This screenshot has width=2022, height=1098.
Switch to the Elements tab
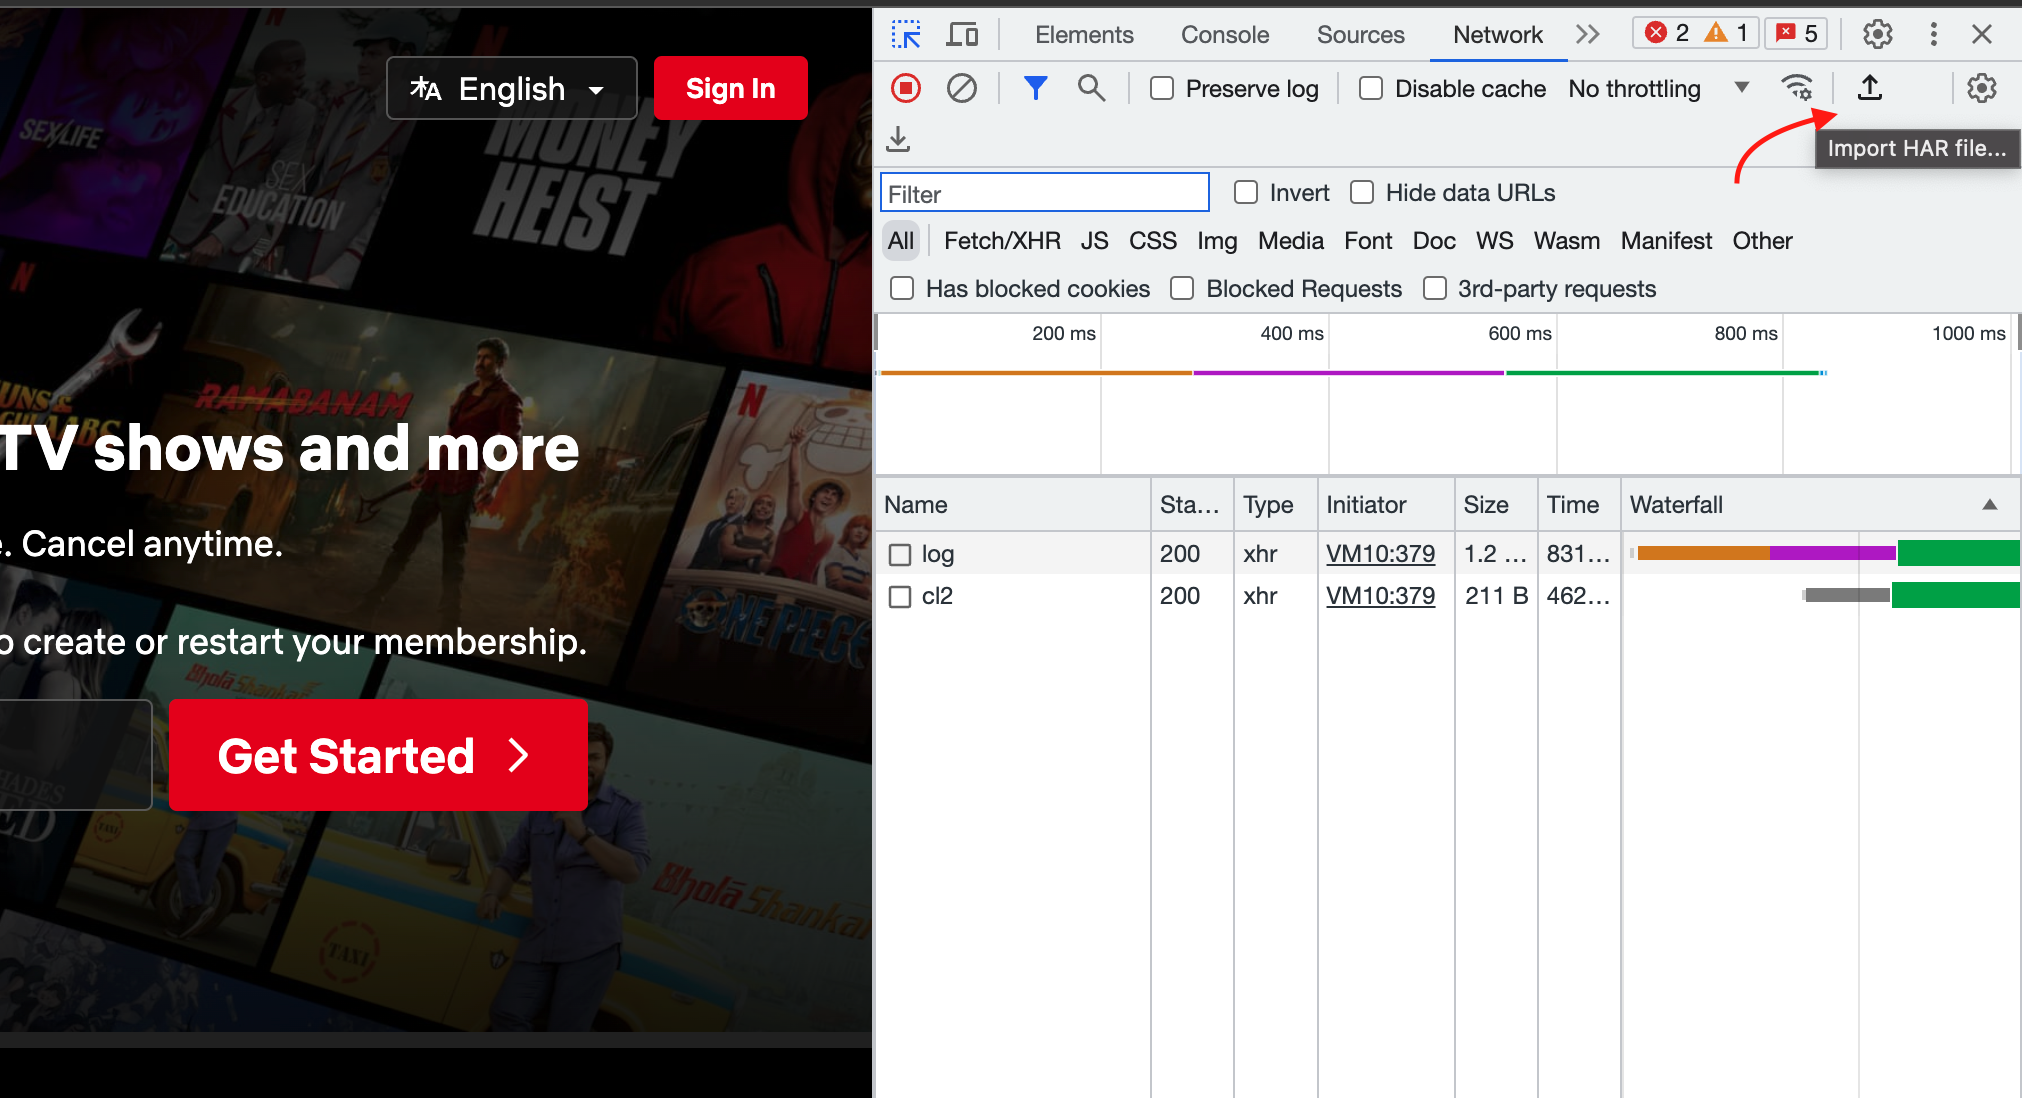coord(1084,35)
